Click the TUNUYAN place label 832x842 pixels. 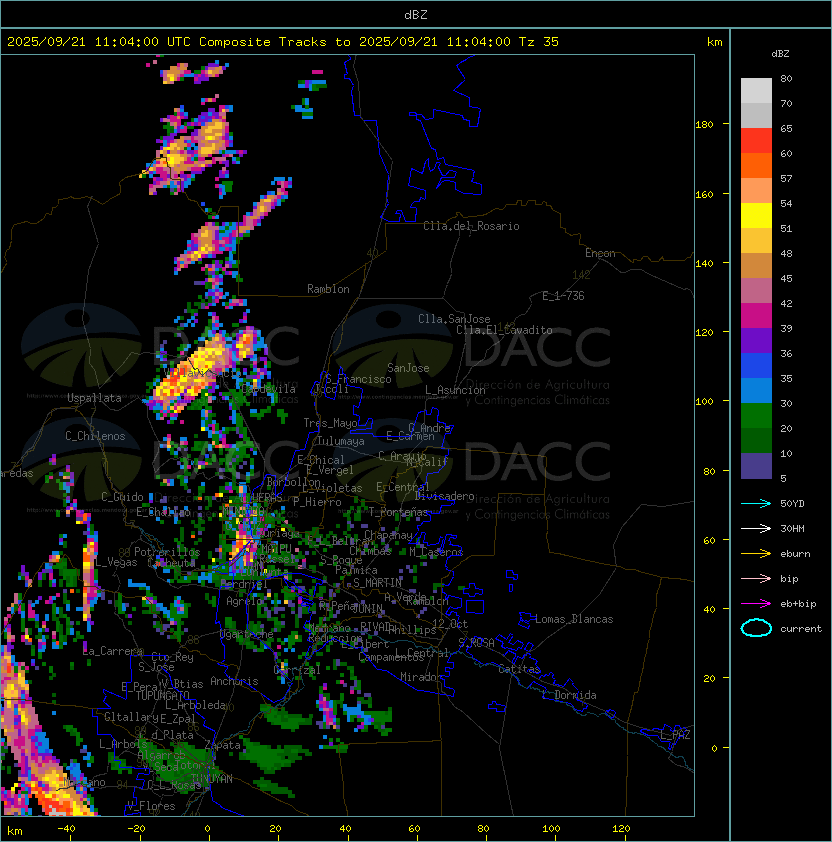click(212, 779)
